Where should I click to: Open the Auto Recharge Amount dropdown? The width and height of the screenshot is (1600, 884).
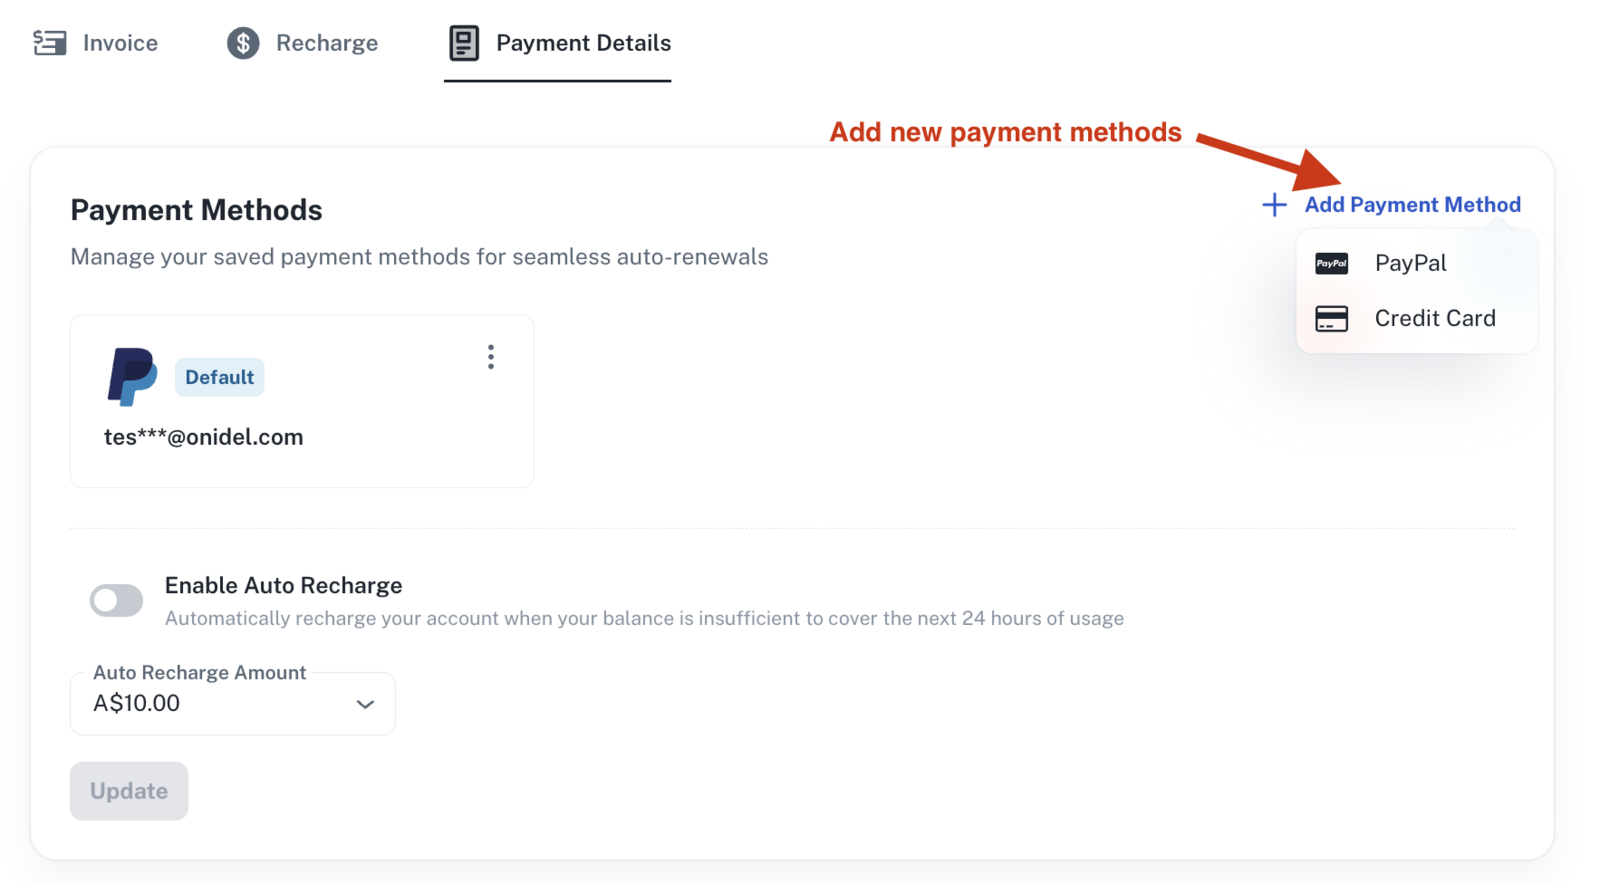point(233,704)
